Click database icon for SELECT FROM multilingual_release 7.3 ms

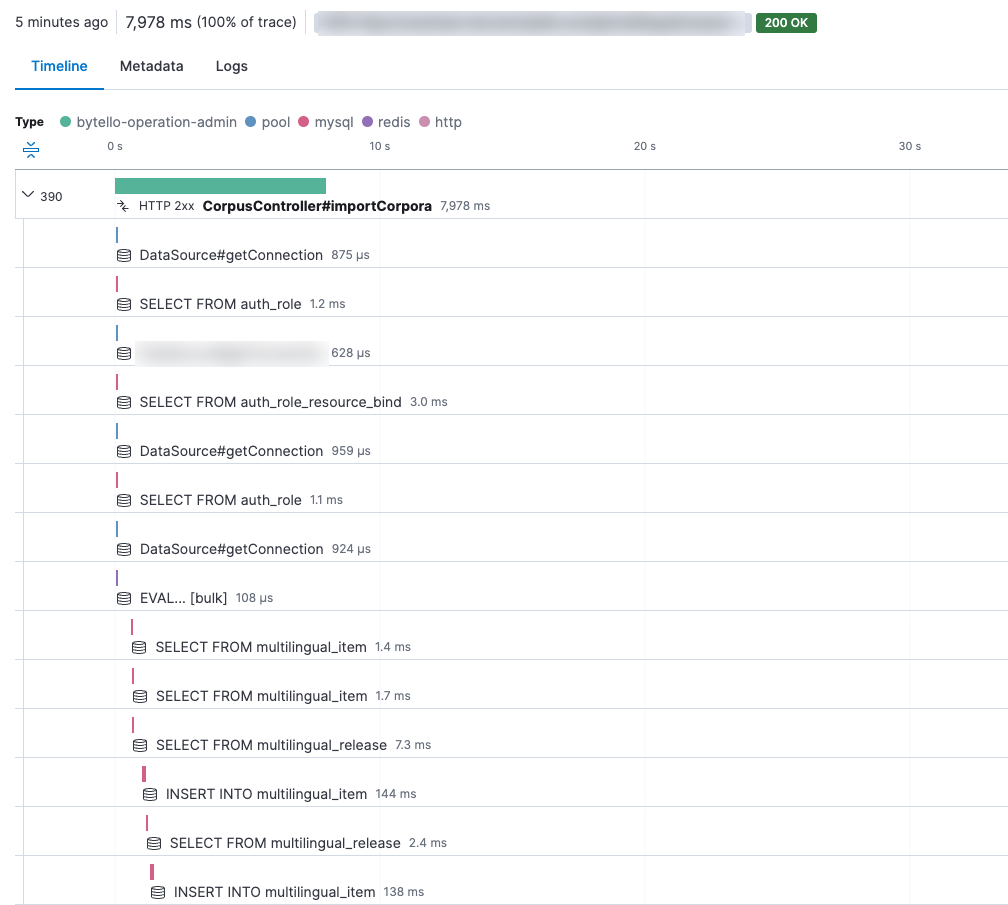click(140, 745)
